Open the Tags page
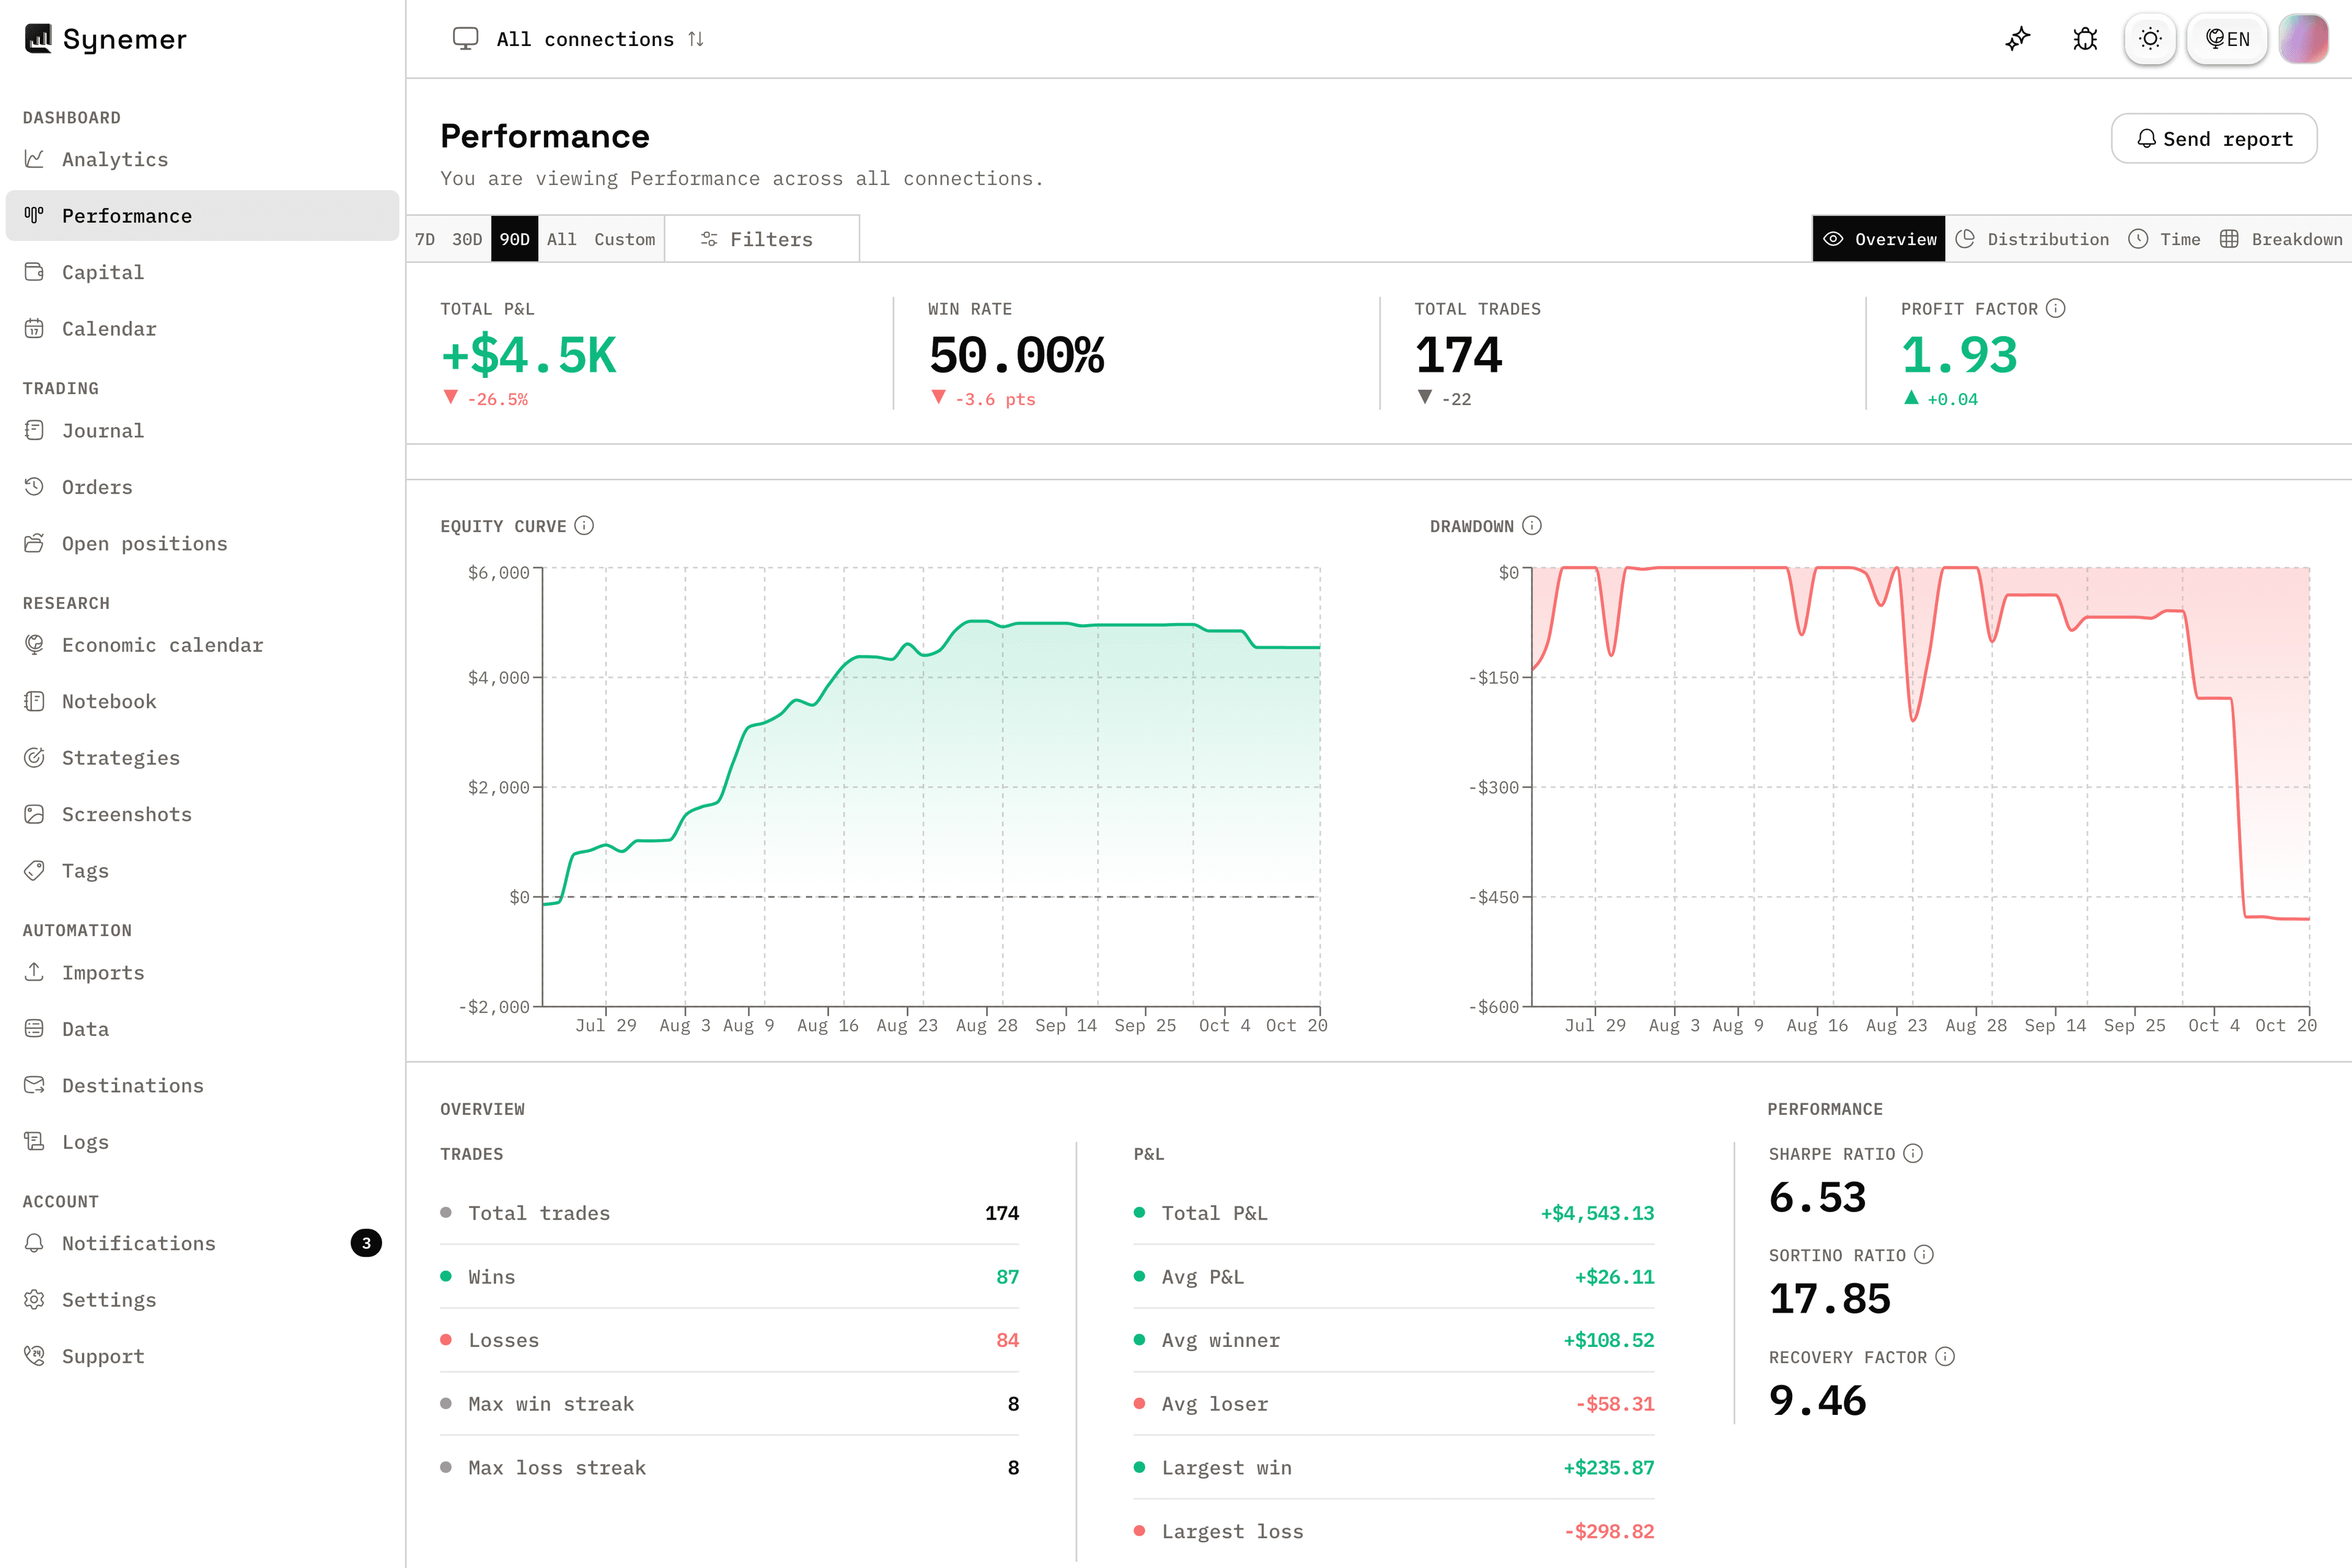 pos(202,871)
